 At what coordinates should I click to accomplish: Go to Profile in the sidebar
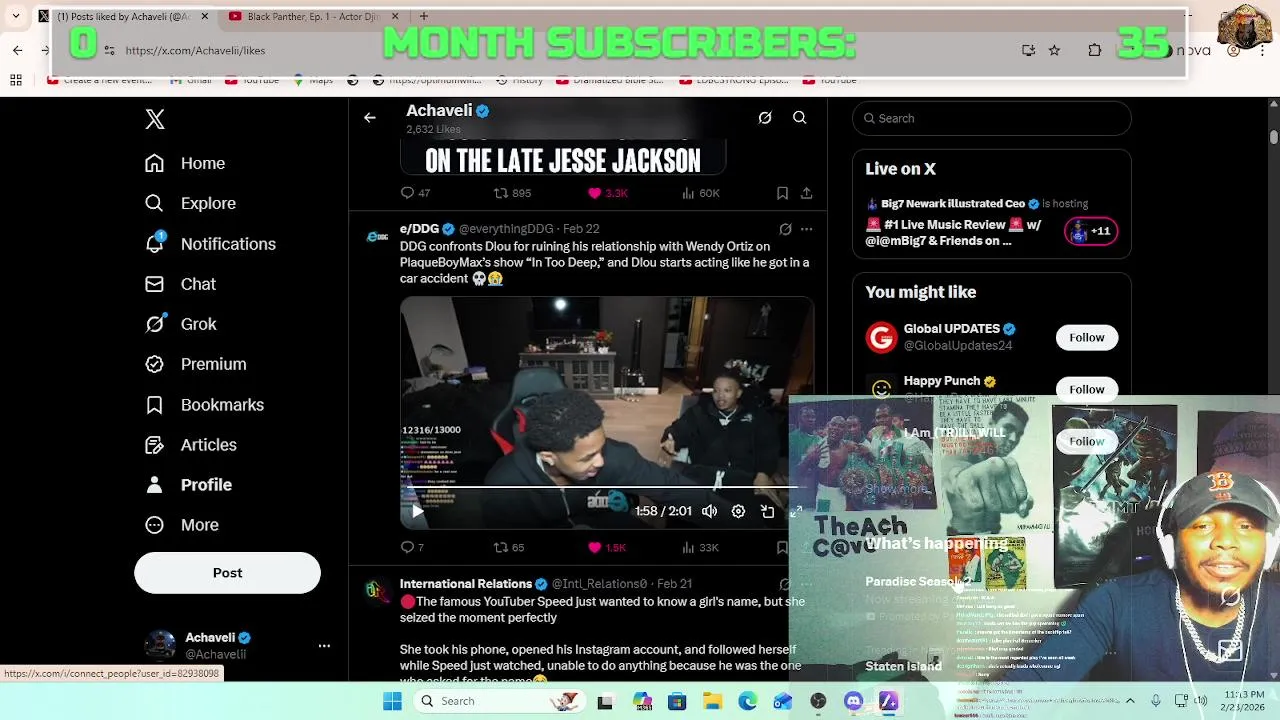pos(188,485)
